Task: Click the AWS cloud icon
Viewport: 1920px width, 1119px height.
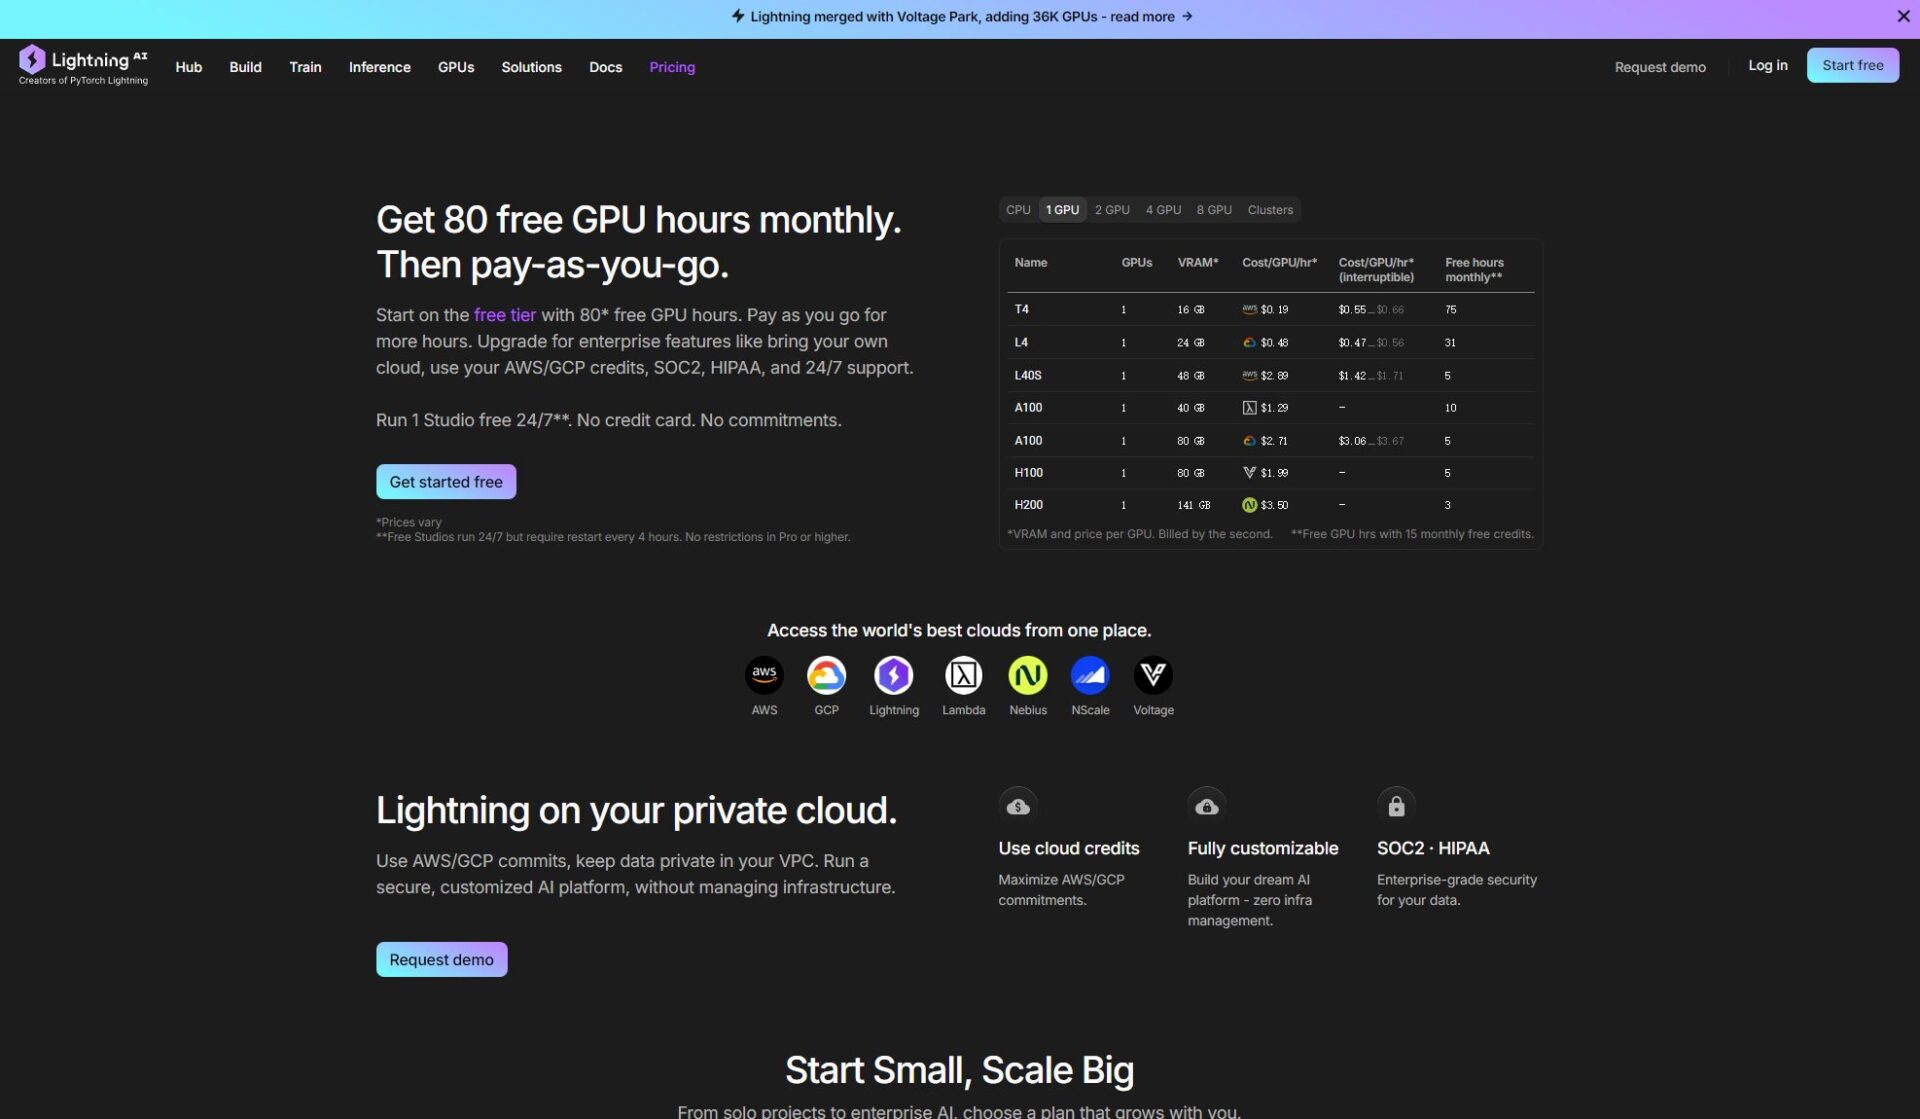Action: point(764,675)
